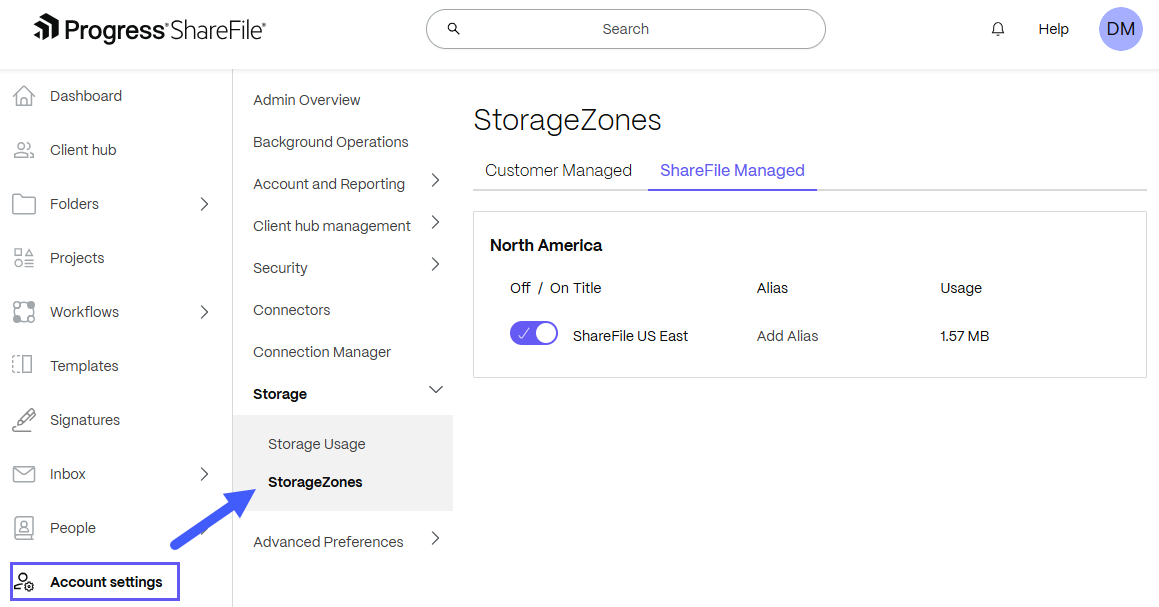1159x607 pixels.
Task: Click the '1.57 MB' usage value
Action: click(964, 336)
